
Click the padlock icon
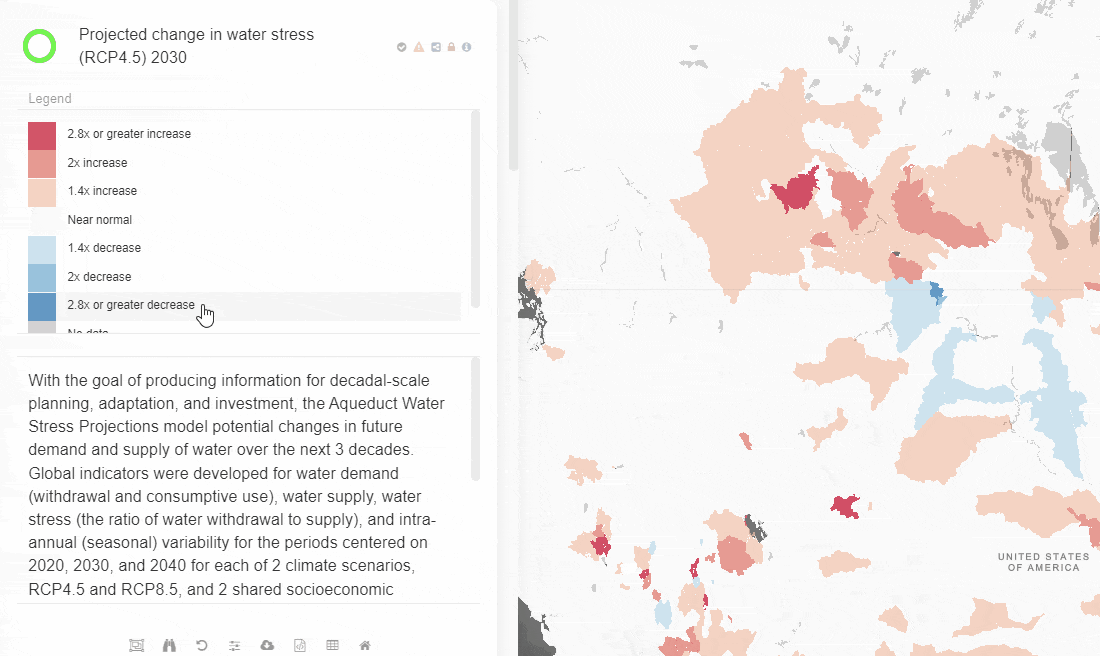451,47
